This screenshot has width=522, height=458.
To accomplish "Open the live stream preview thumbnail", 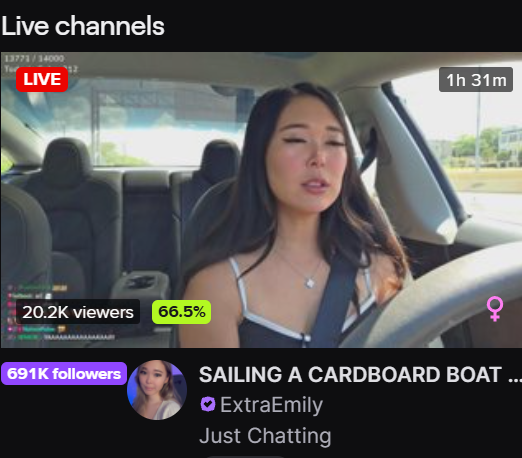I will pyautogui.click(x=261, y=200).
